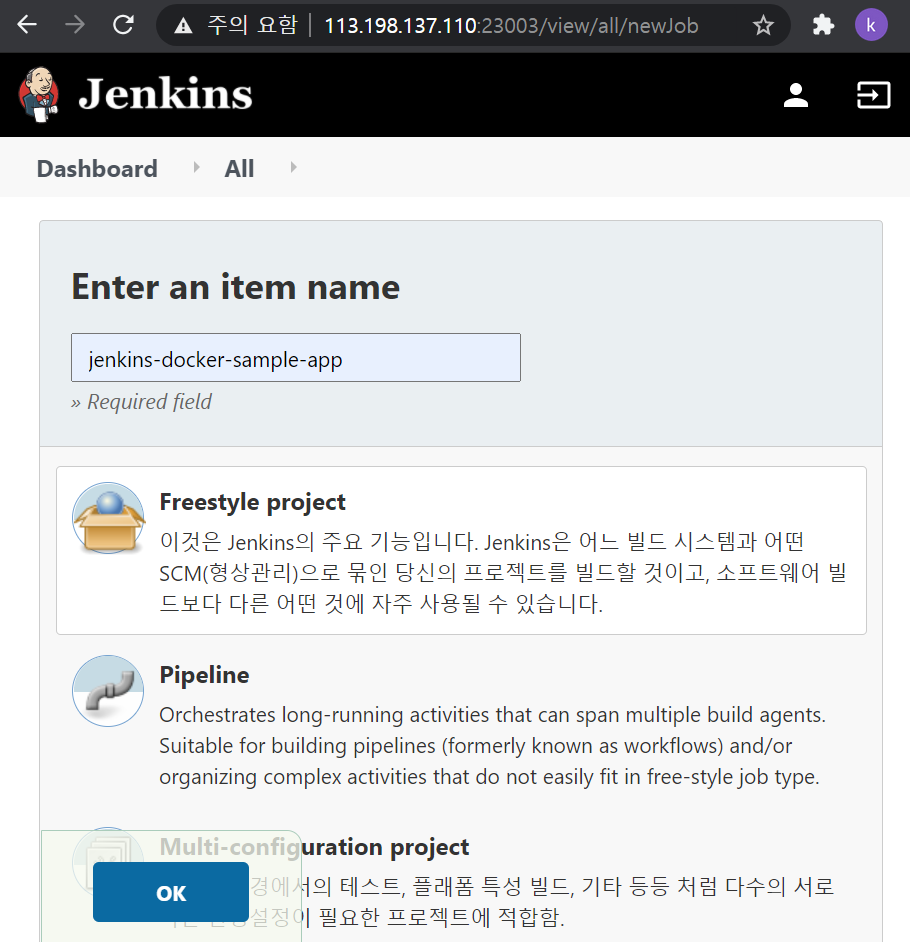Log out using the exit icon
910x942 pixels.
click(x=873, y=95)
